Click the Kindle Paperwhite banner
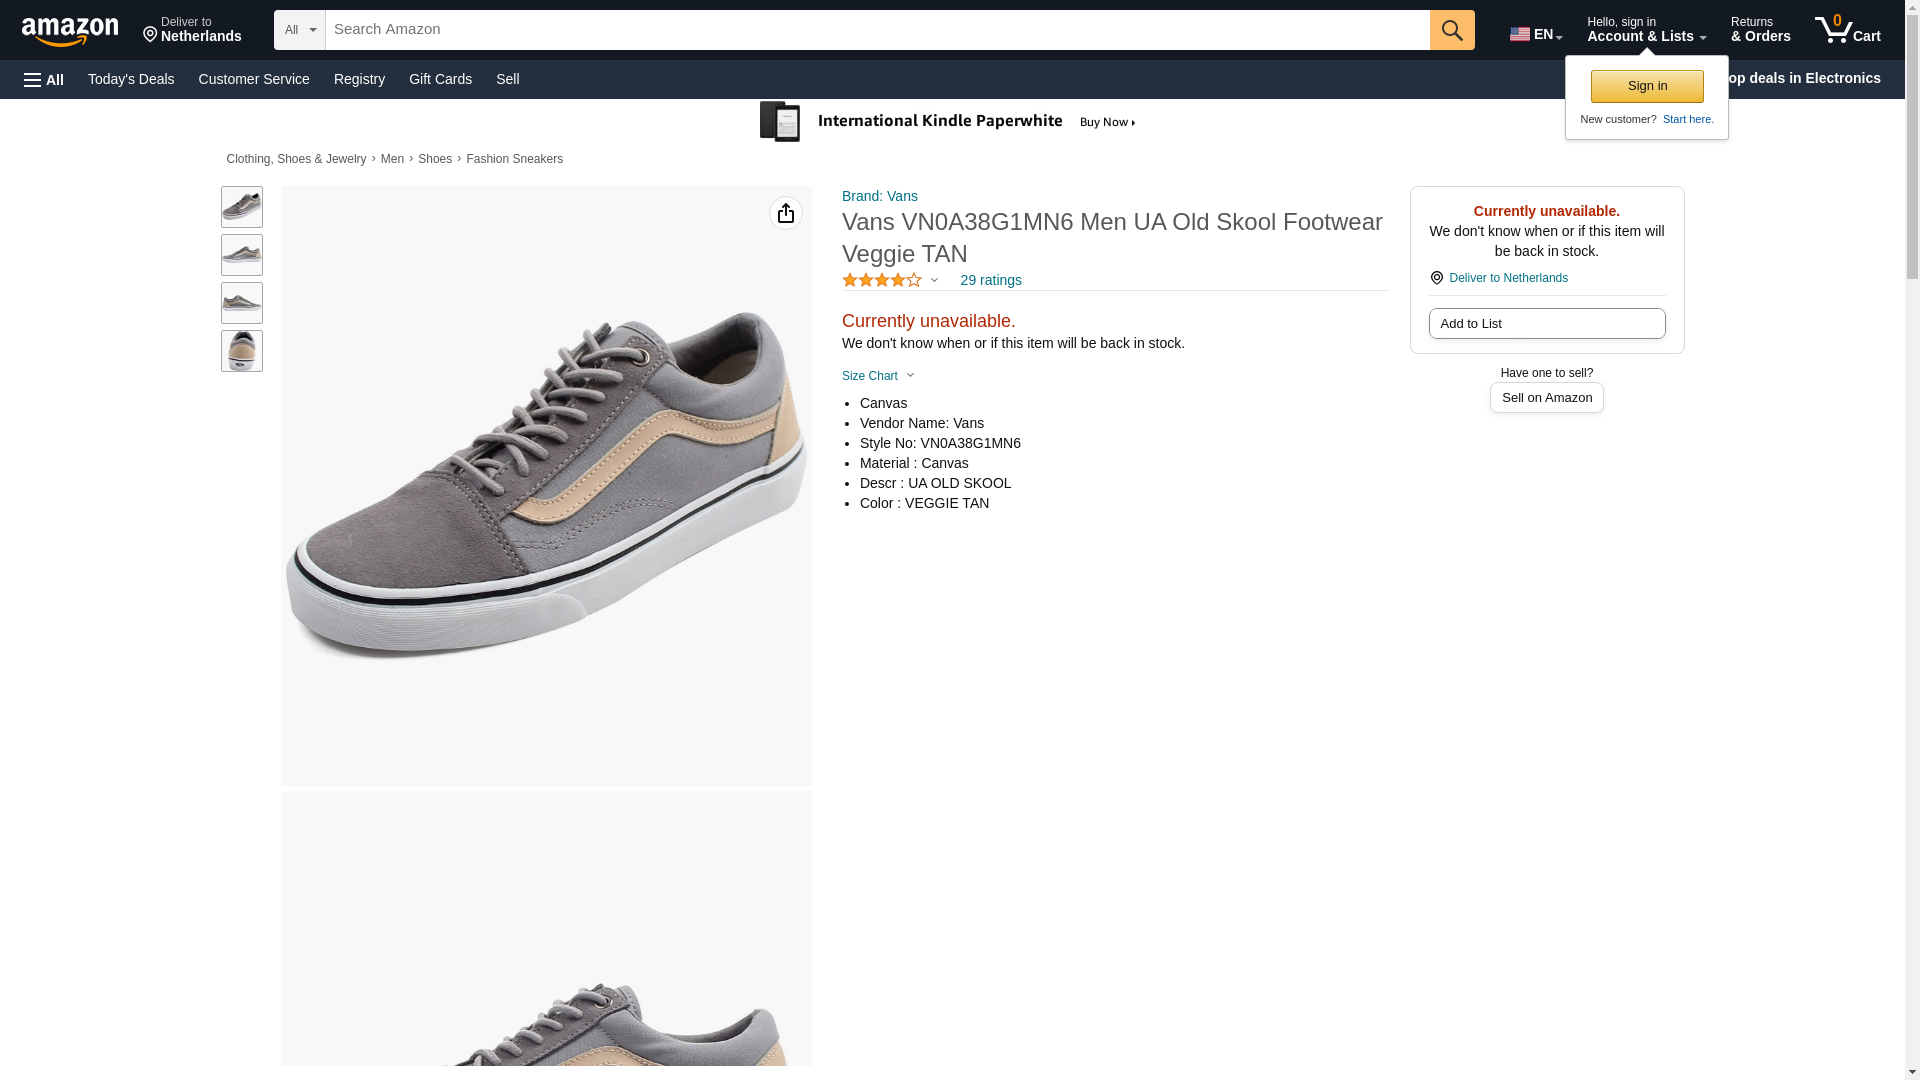Viewport: 1920px width, 1080px height. pos(948,122)
